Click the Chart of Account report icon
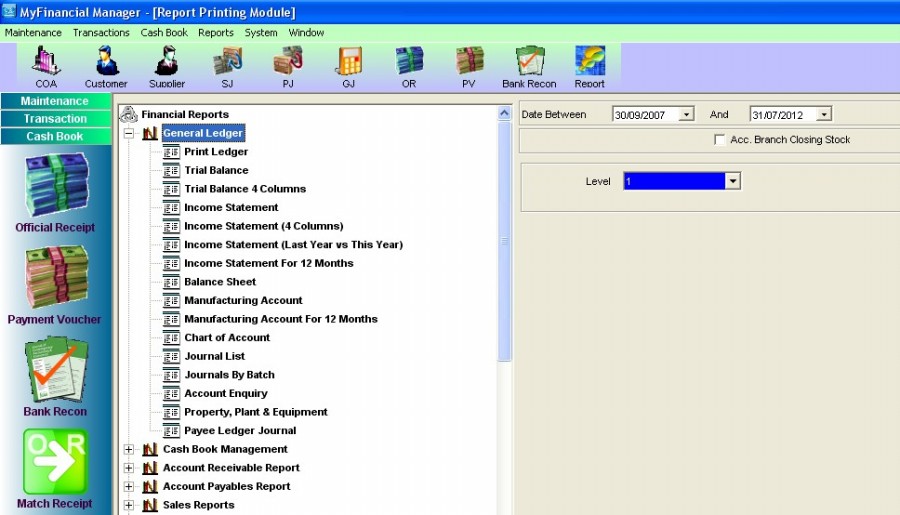The width and height of the screenshot is (900, 515). (171, 338)
